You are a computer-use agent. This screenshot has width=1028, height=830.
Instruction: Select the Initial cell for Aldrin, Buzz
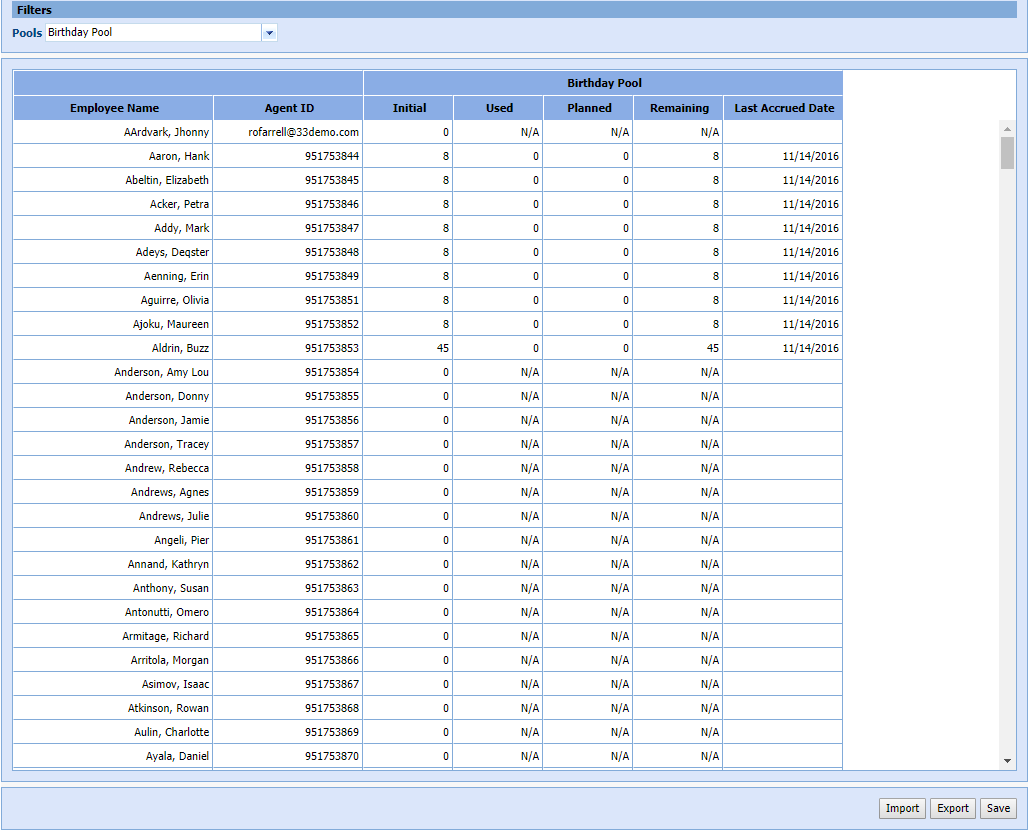409,348
